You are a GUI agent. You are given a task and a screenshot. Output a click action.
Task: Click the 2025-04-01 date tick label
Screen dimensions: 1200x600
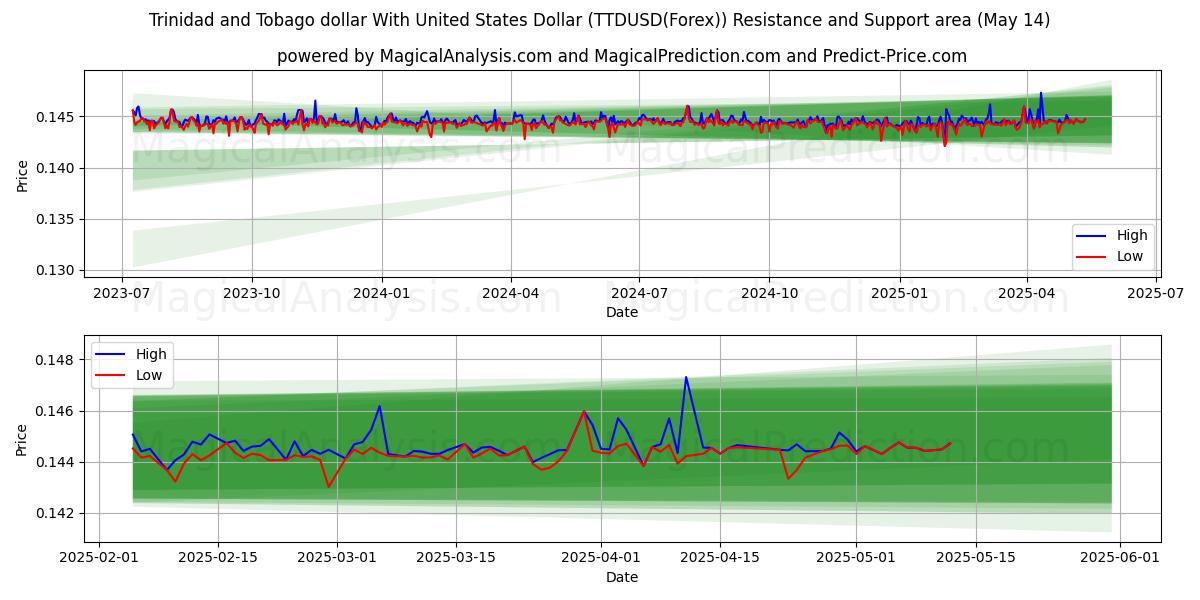[601, 558]
